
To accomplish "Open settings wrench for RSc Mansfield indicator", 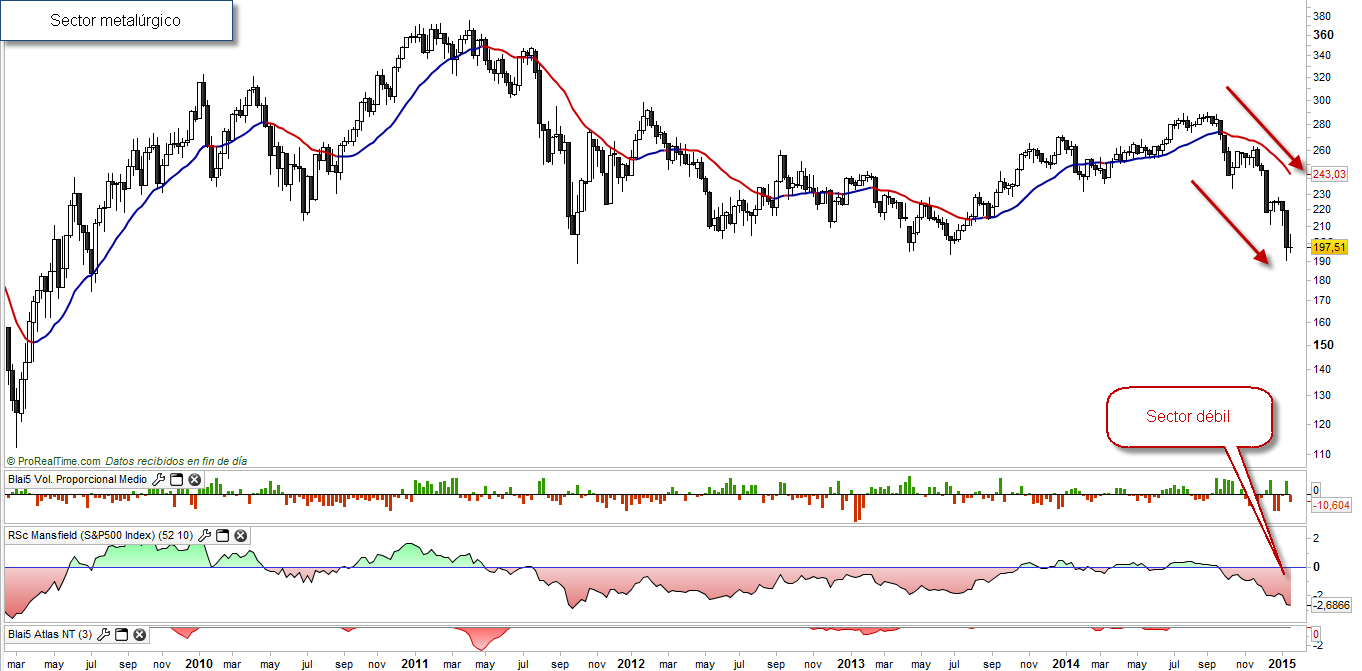I will [x=206, y=535].
